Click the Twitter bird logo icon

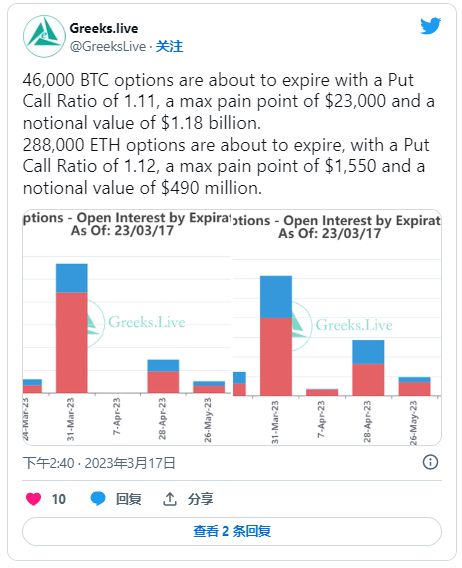(x=430, y=26)
